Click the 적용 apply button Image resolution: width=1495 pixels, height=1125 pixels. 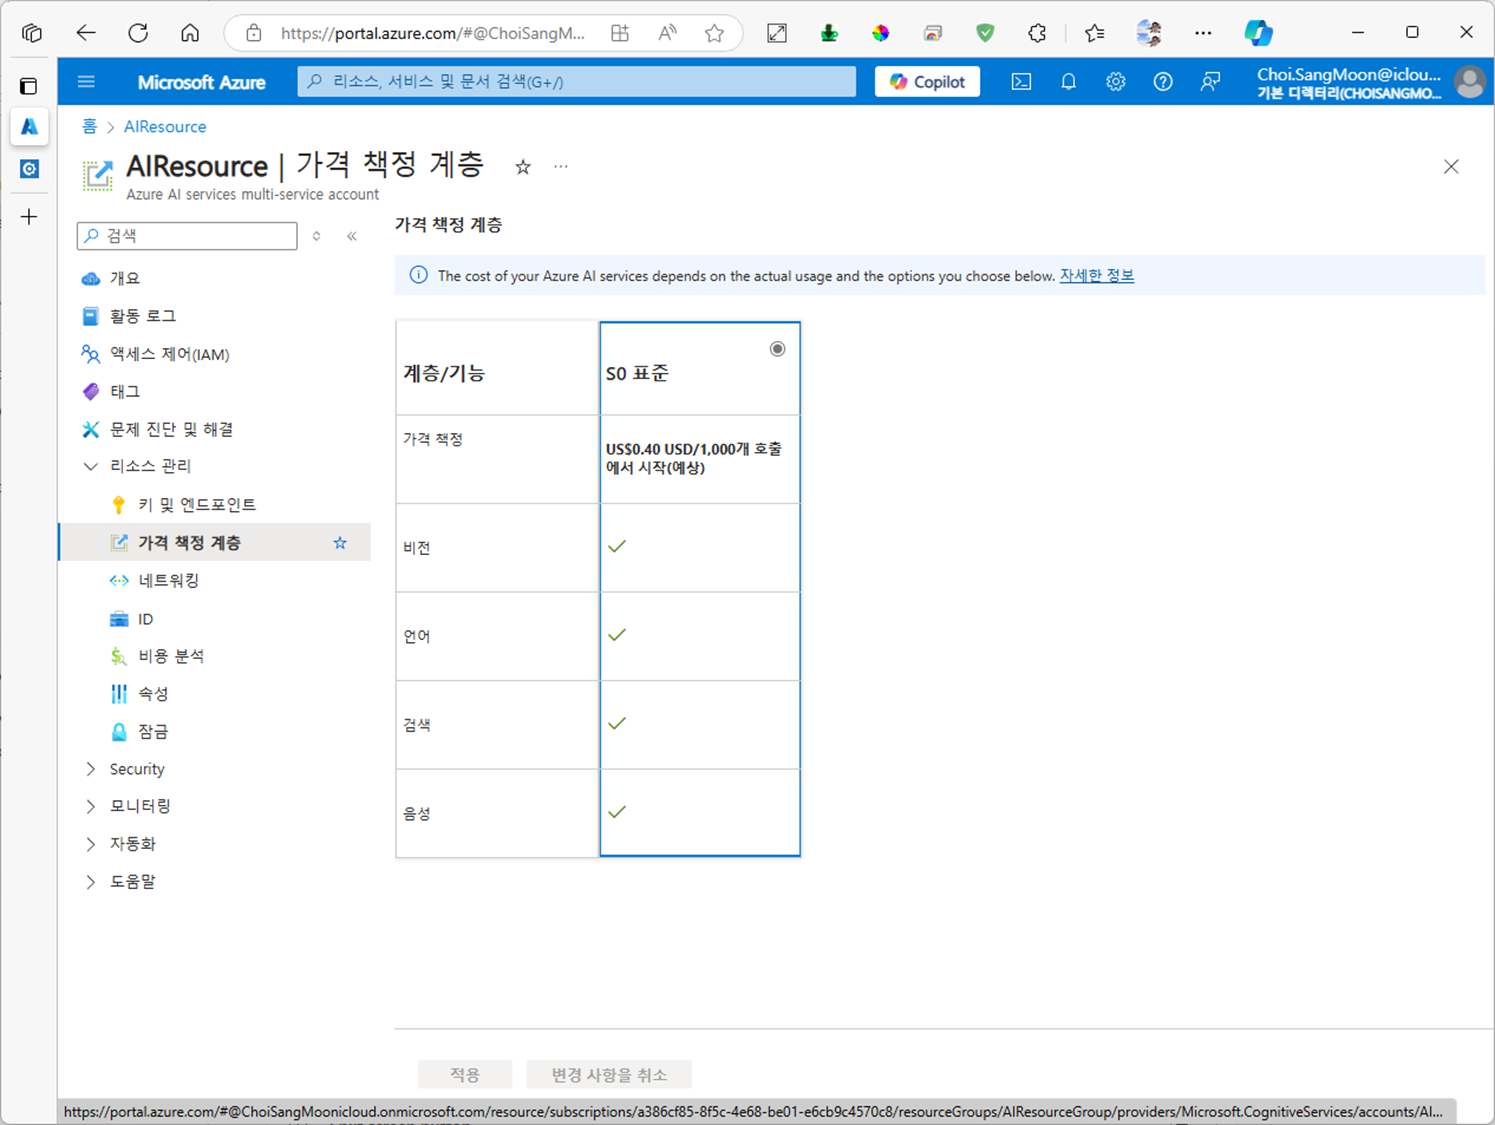tap(465, 1075)
